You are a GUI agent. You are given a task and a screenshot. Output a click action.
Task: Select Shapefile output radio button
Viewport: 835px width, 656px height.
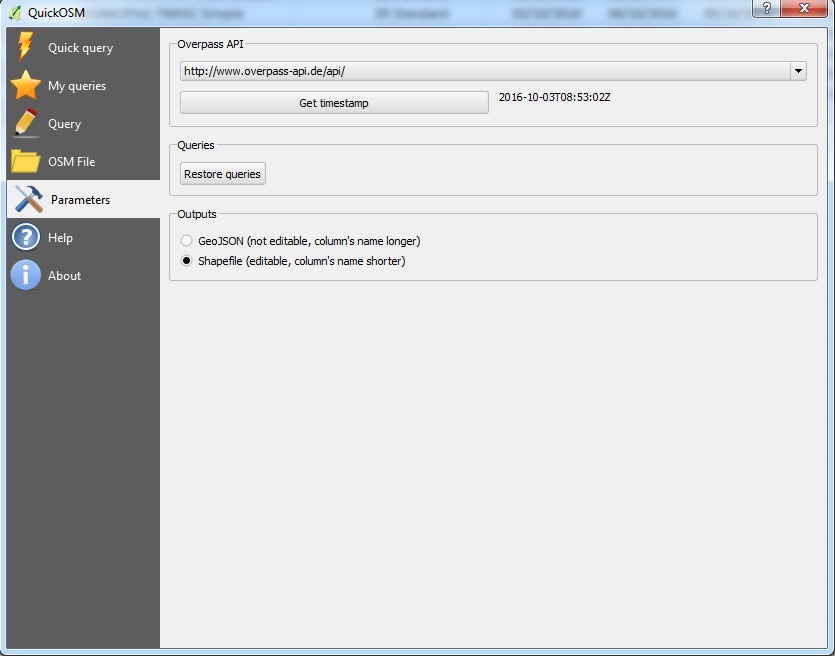coord(186,261)
